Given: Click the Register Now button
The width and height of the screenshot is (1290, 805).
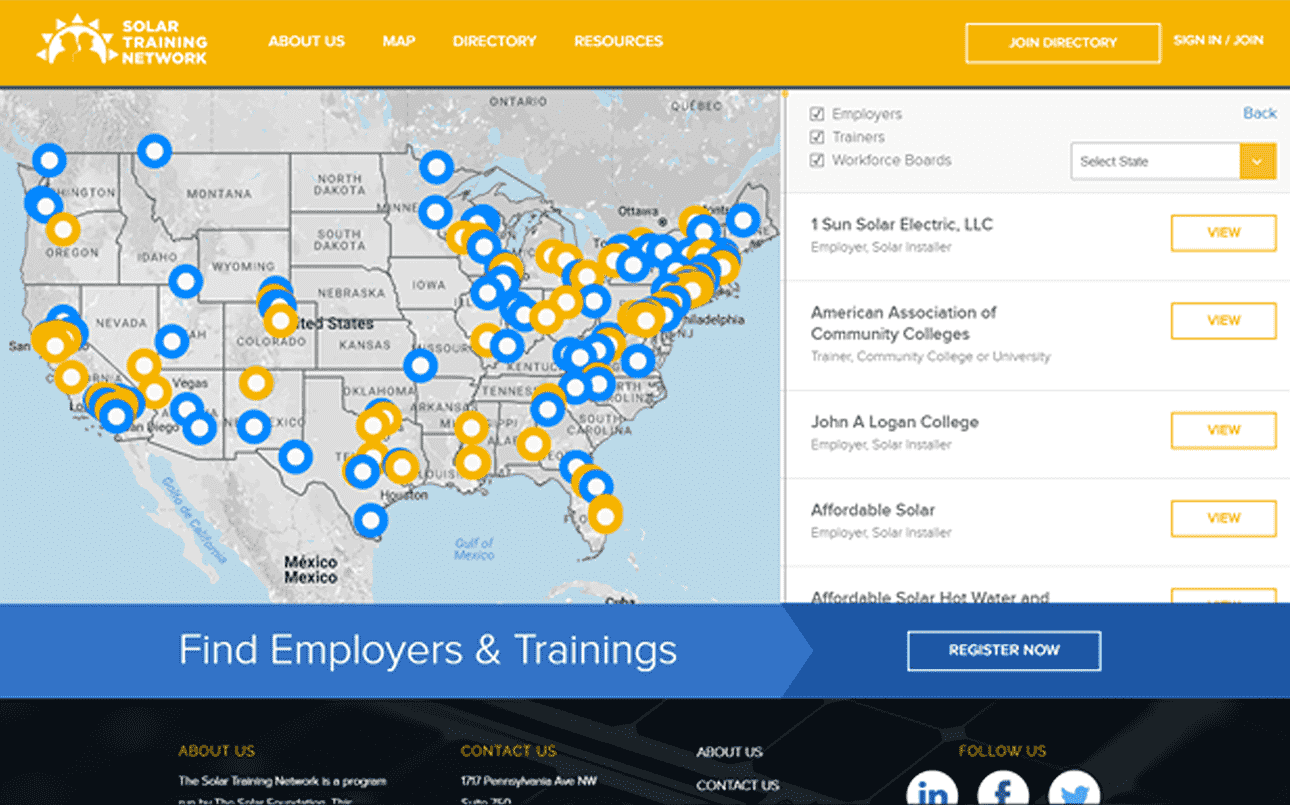Looking at the screenshot, I should point(1004,650).
